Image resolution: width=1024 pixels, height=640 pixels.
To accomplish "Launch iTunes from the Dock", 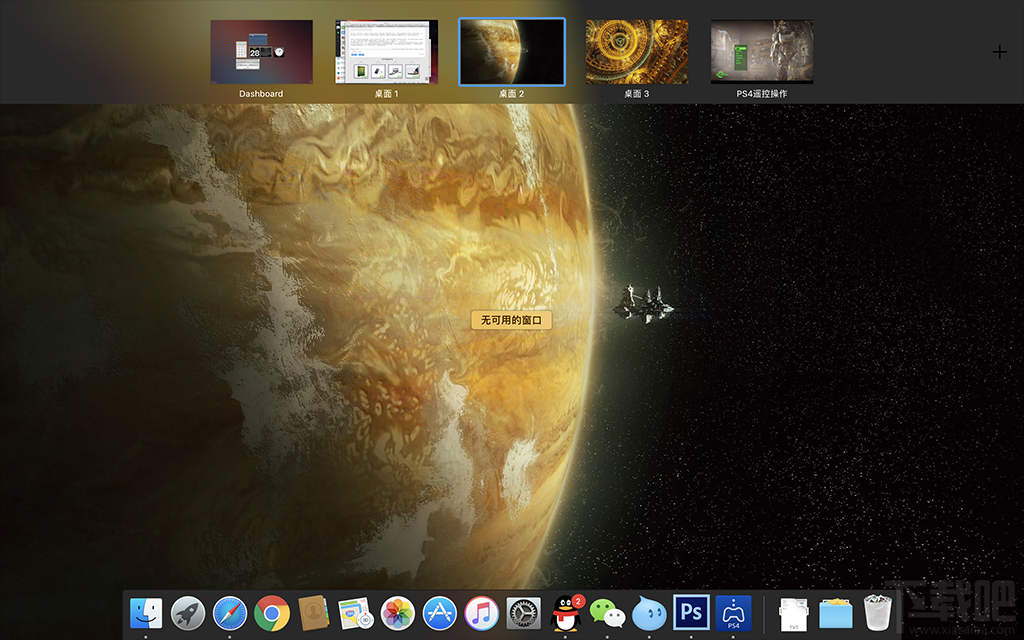I will pos(482,612).
